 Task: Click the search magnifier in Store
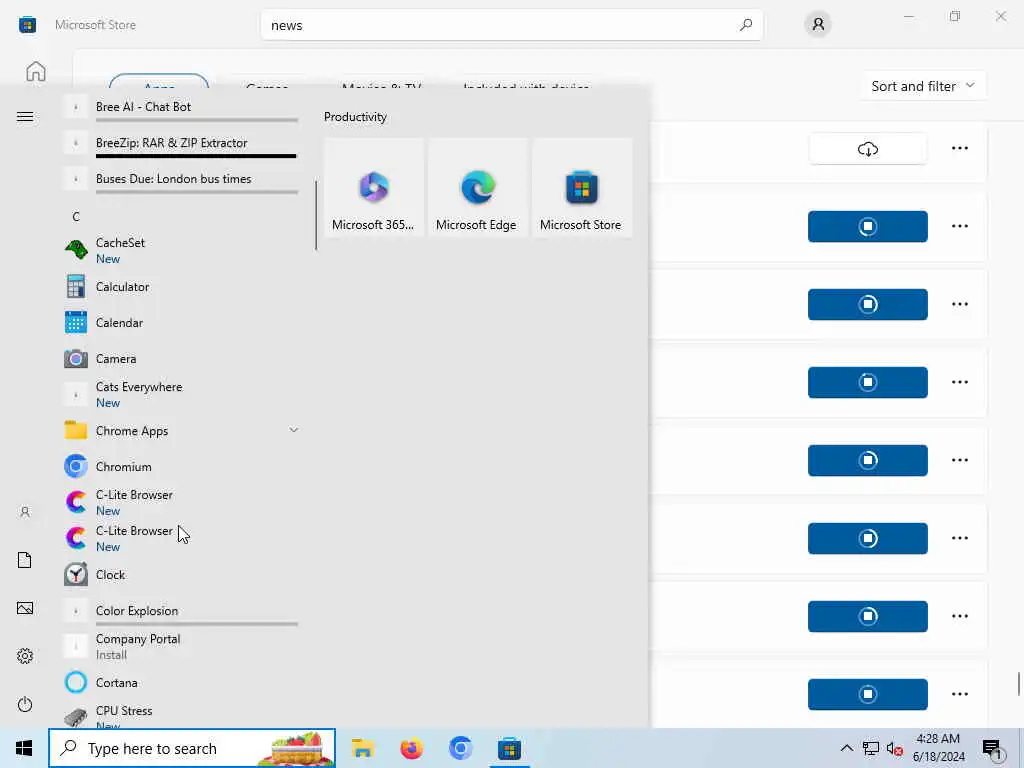point(746,25)
